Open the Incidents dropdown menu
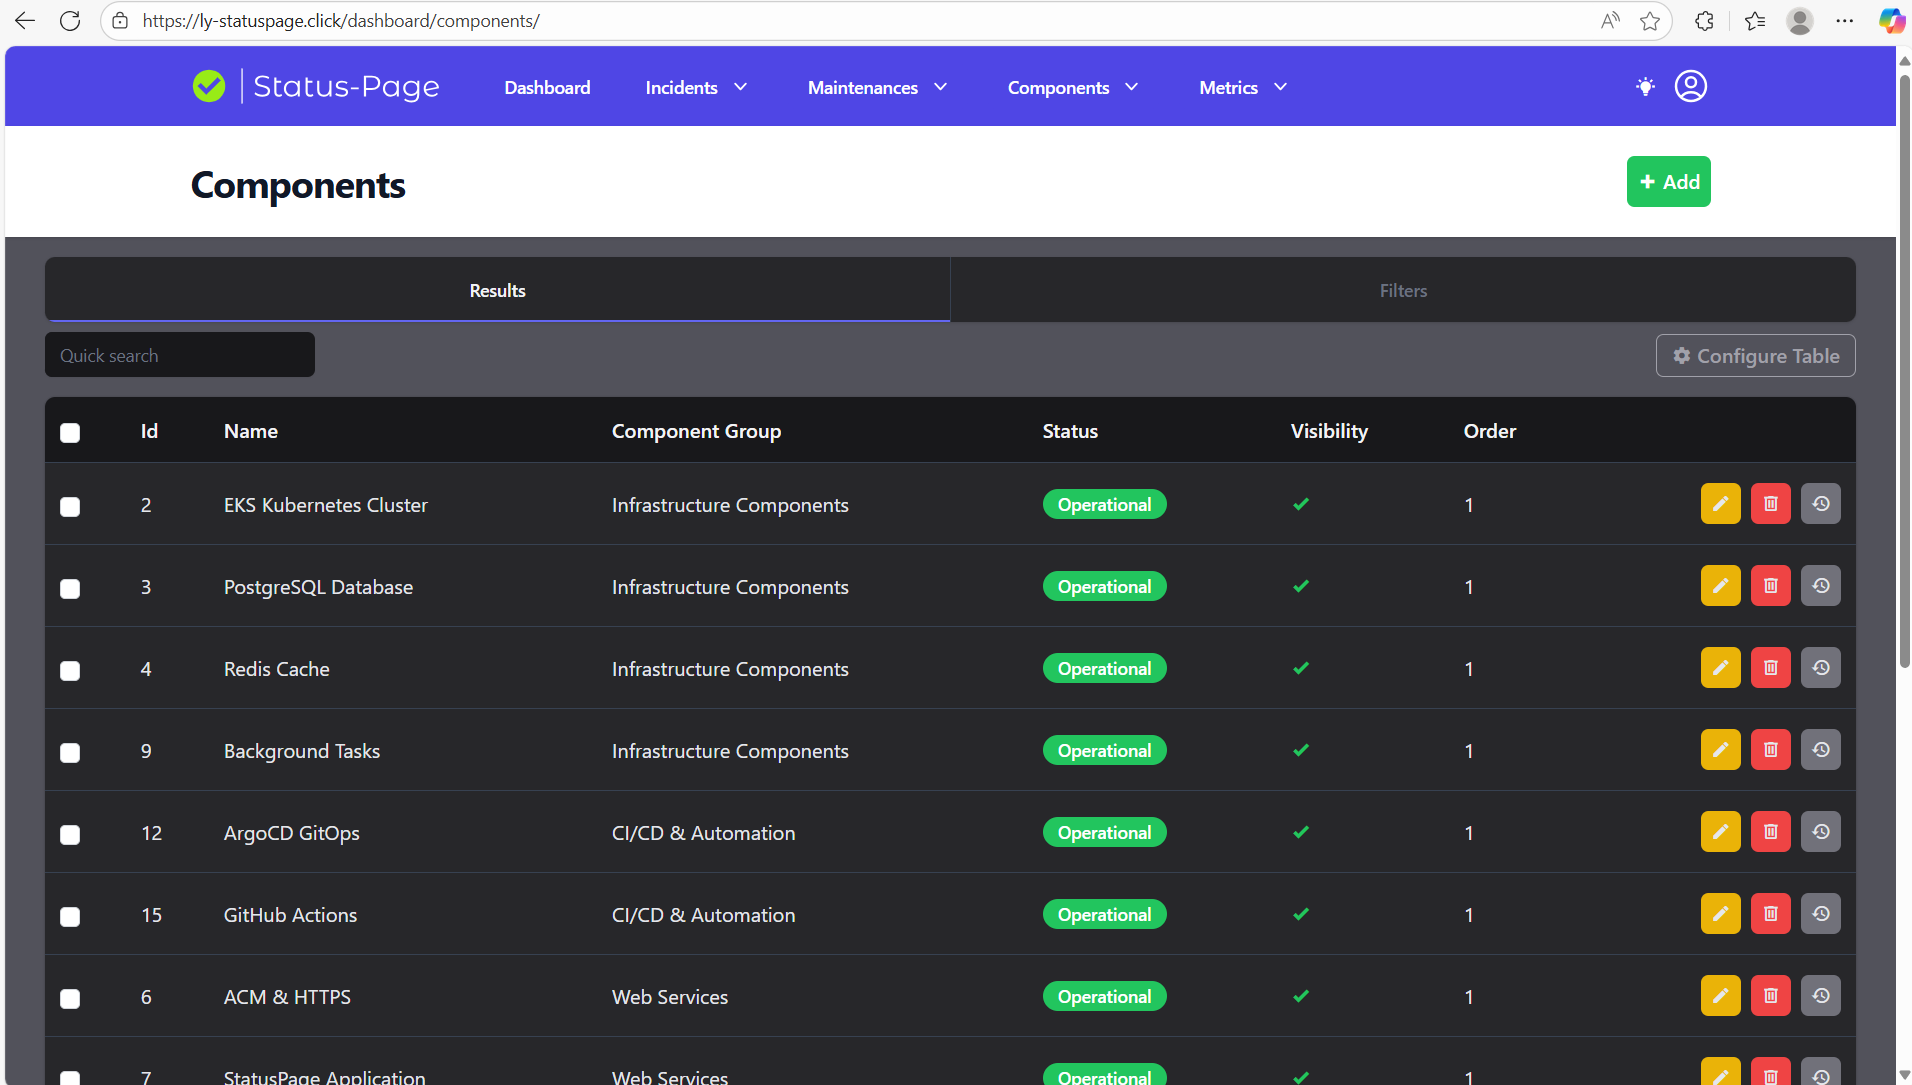The height and width of the screenshot is (1085, 1912). tap(694, 87)
